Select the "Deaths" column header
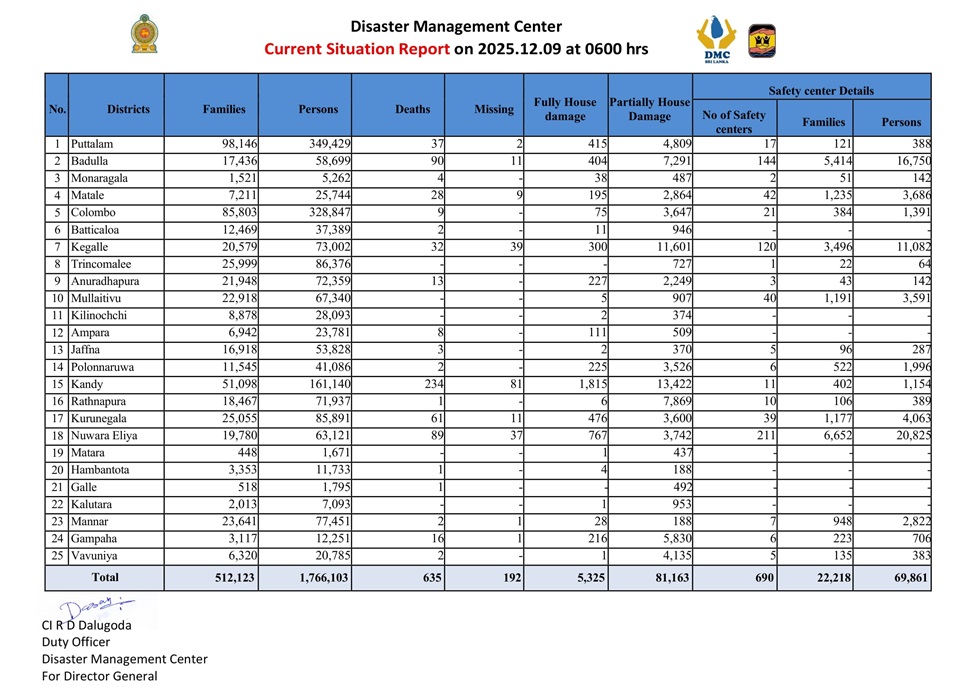 [x=413, y=109]
